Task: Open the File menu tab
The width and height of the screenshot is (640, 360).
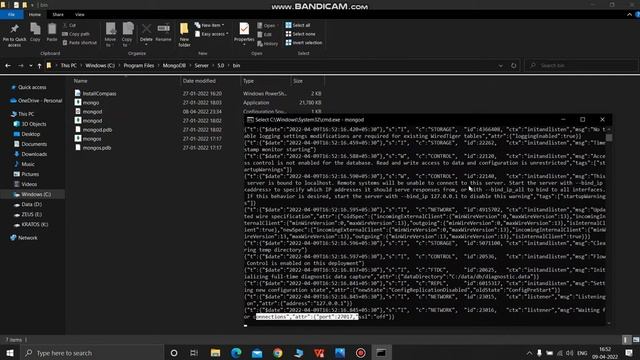Action: tap(11, 14)
